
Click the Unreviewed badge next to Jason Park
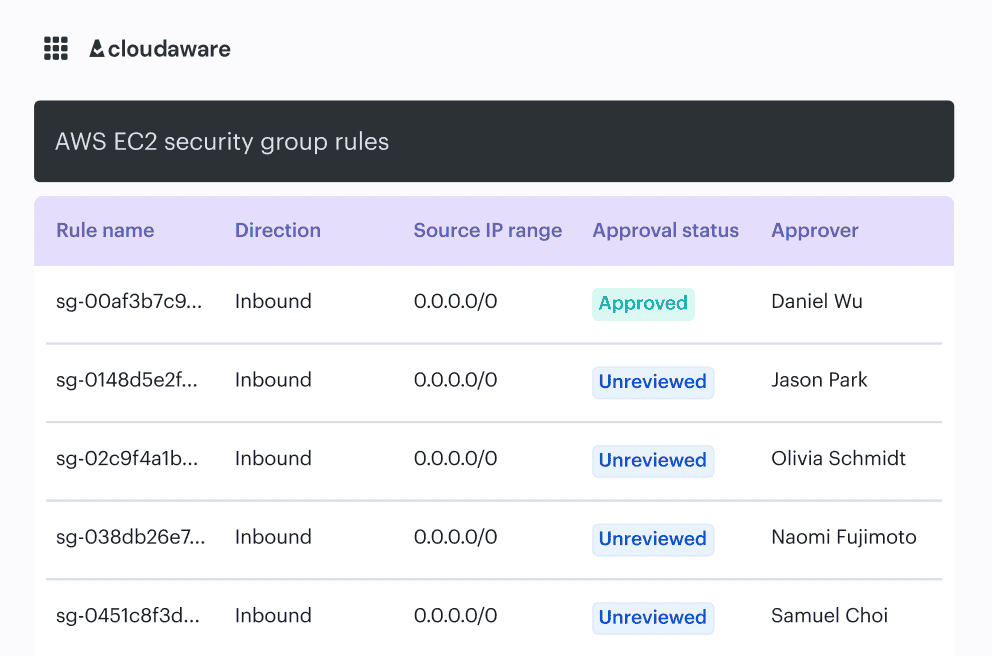pos(653,381)
